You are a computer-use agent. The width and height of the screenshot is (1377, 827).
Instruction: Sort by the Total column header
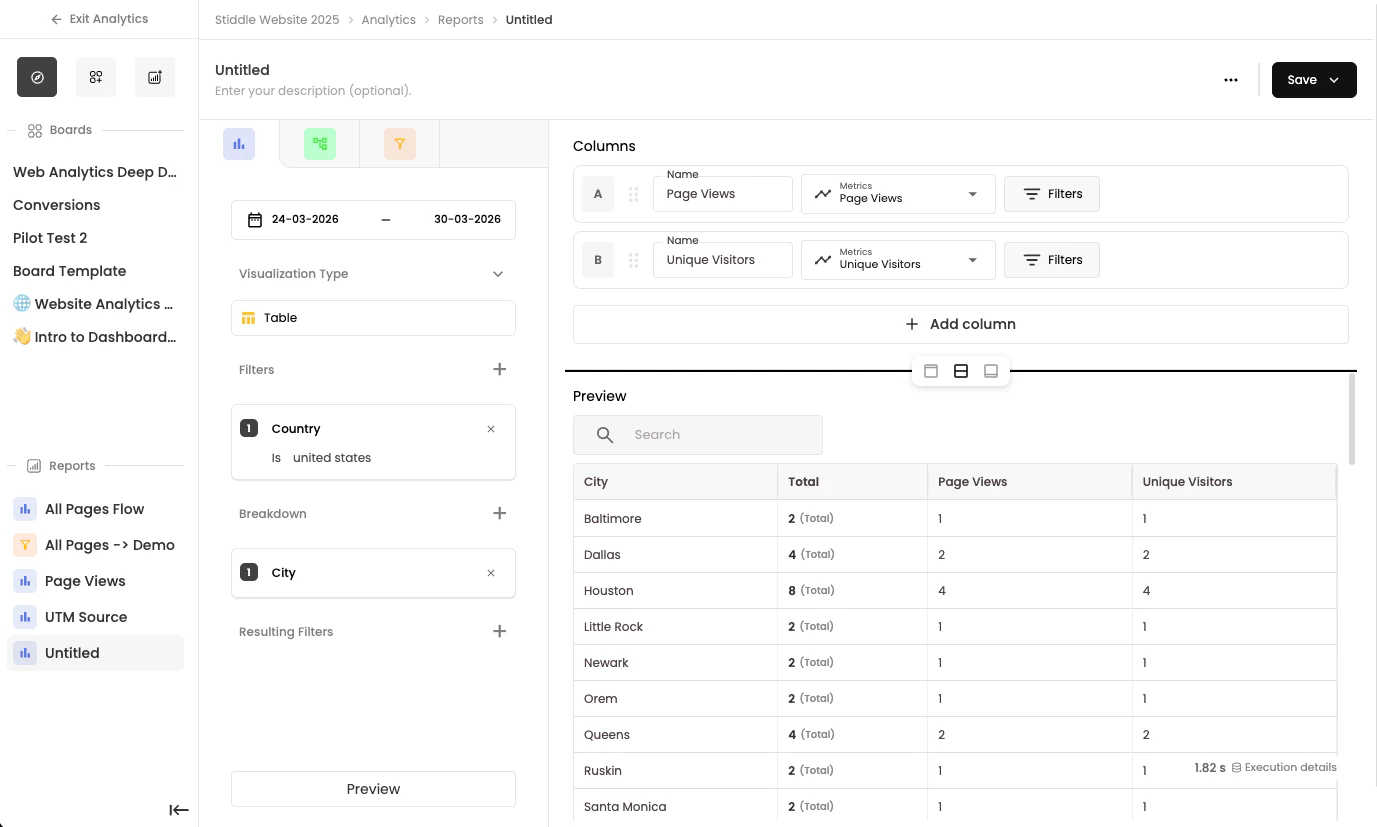pyautogui.click(x=853, y=482)
